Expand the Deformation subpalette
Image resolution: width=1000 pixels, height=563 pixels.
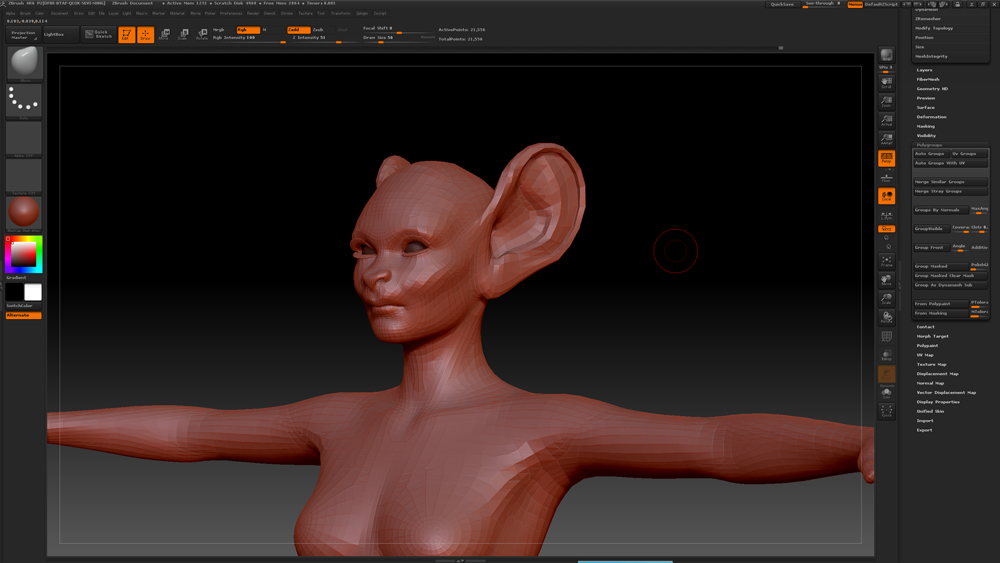coord(931,117)
